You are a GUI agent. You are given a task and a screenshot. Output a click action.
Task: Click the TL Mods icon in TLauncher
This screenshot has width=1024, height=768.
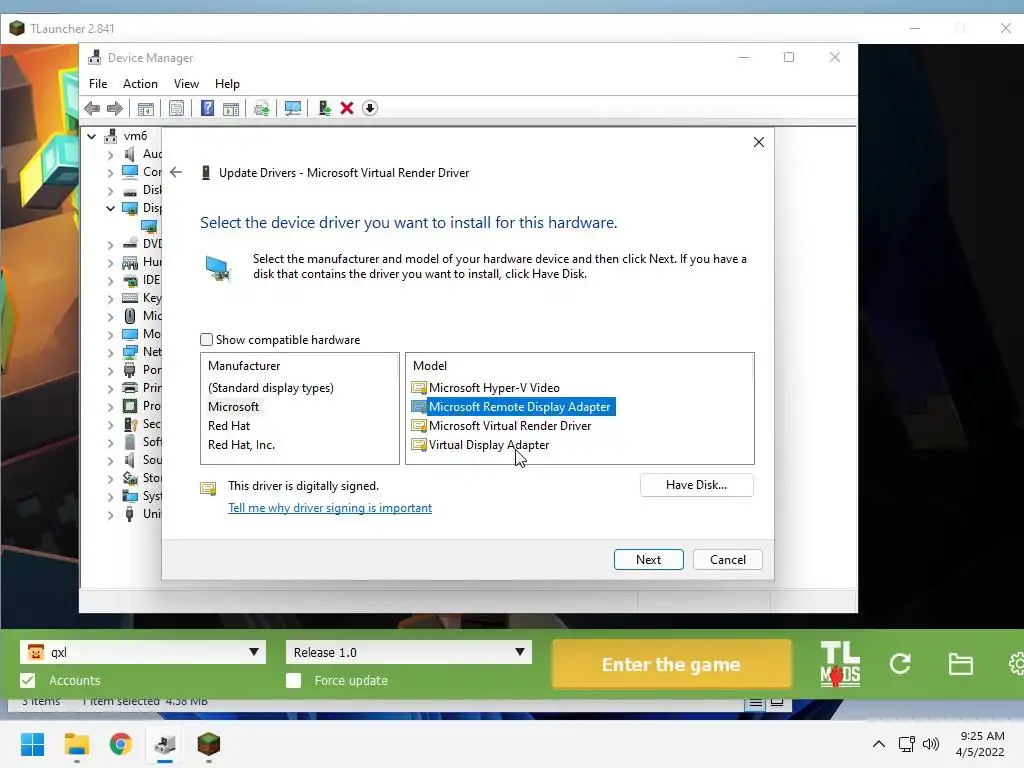[840, 664]
